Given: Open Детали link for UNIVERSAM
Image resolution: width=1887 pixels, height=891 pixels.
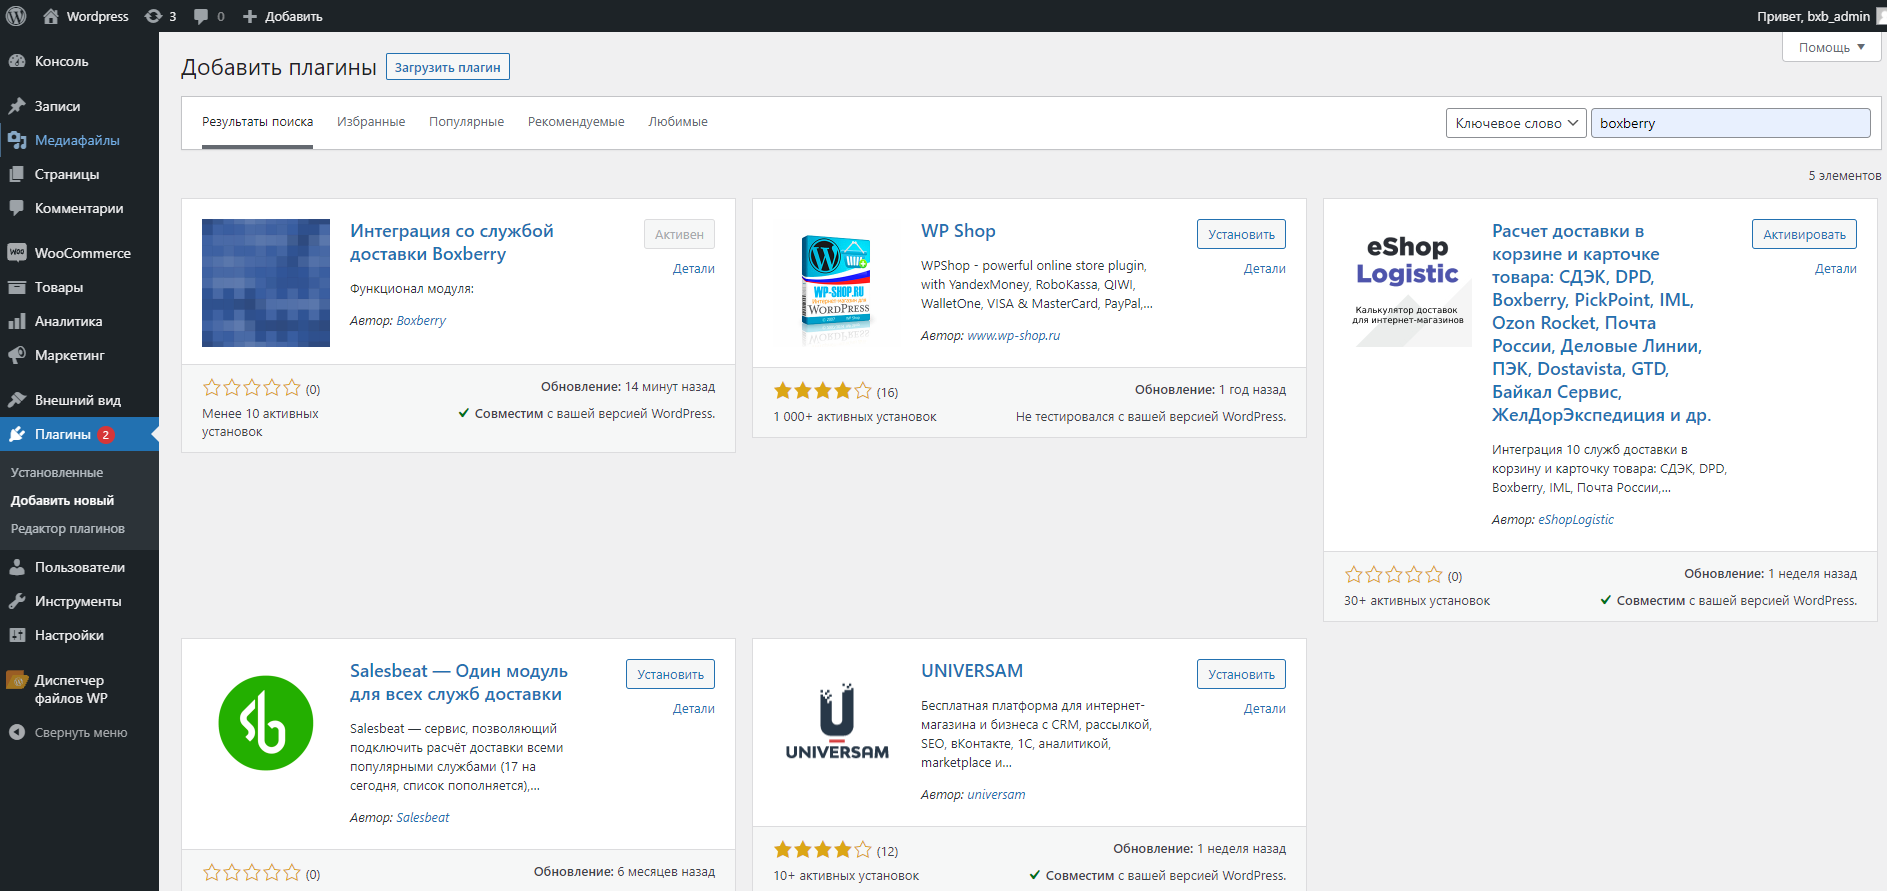Looking at the screenshot, I should pyautogui.click(x=1265, y=709).
